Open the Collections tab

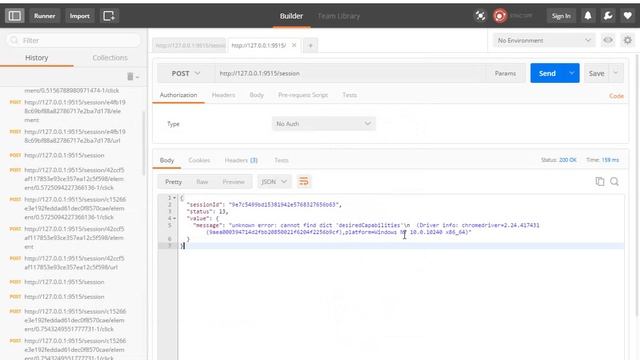click(110, 58)
